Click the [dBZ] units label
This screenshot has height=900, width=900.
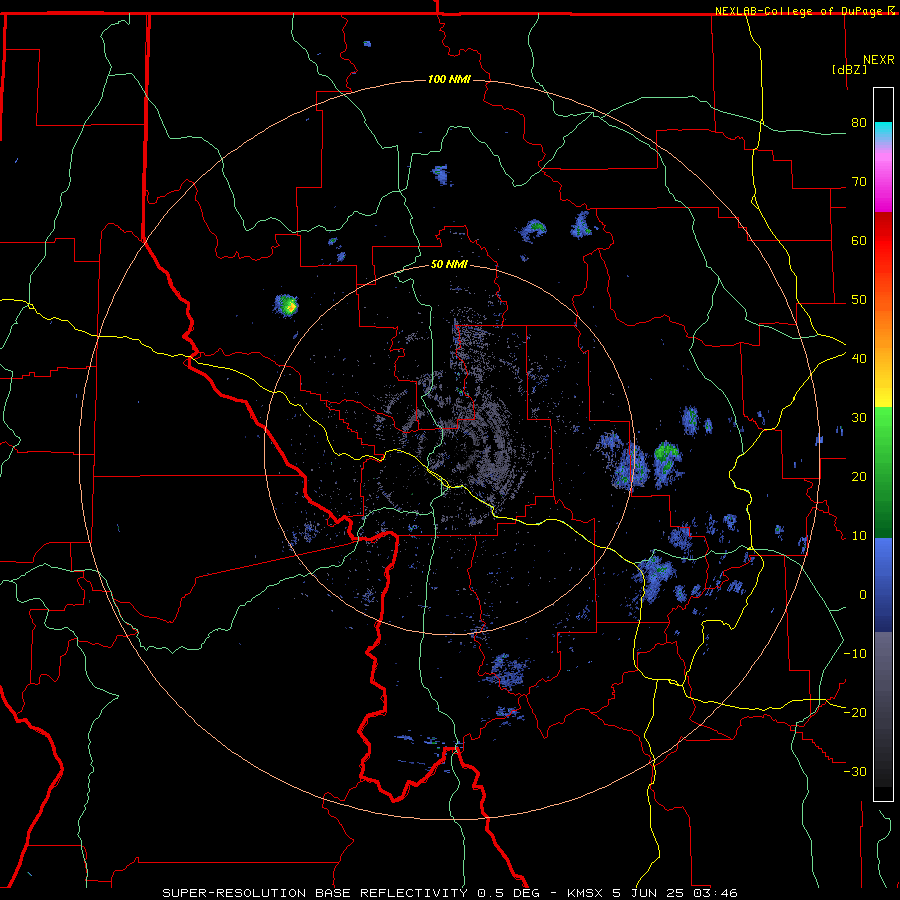[x=849, y=69]
